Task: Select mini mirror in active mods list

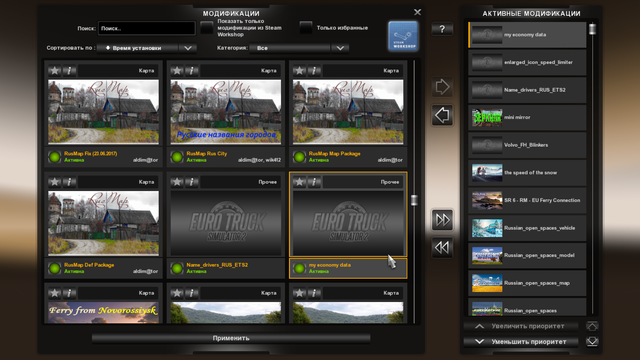Action: (527, 118)
